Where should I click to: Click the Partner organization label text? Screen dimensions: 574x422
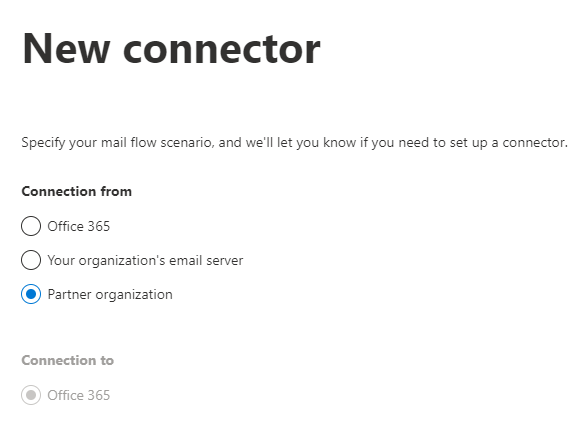110,295
